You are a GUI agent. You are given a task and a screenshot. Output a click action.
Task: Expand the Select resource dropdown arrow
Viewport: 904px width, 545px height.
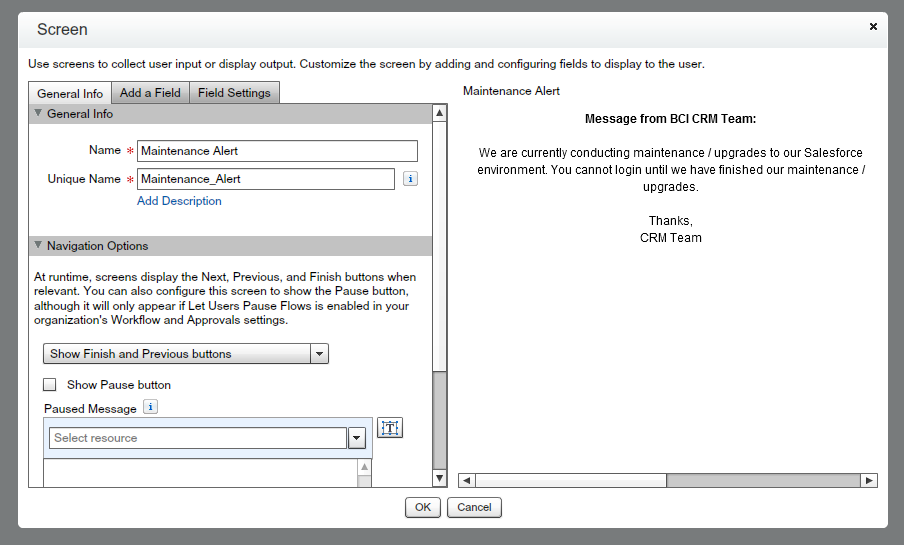[357, 438]
